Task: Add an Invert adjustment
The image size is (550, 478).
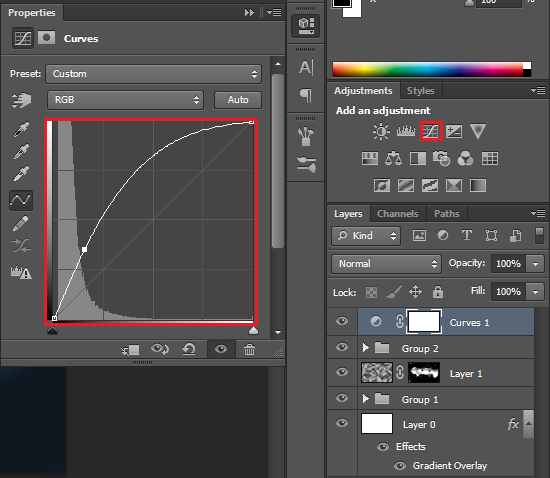Action: coord(382,186)
